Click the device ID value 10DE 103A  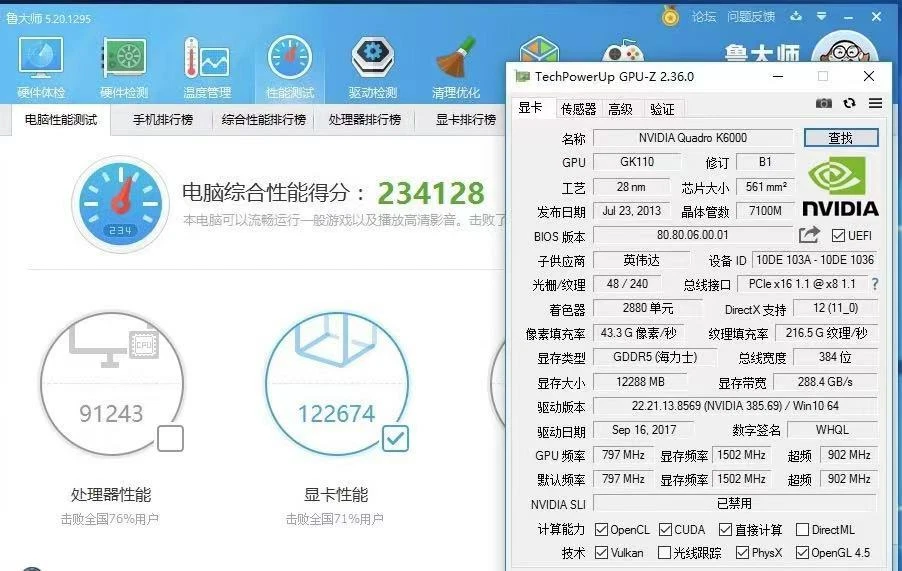click(815, 260)
